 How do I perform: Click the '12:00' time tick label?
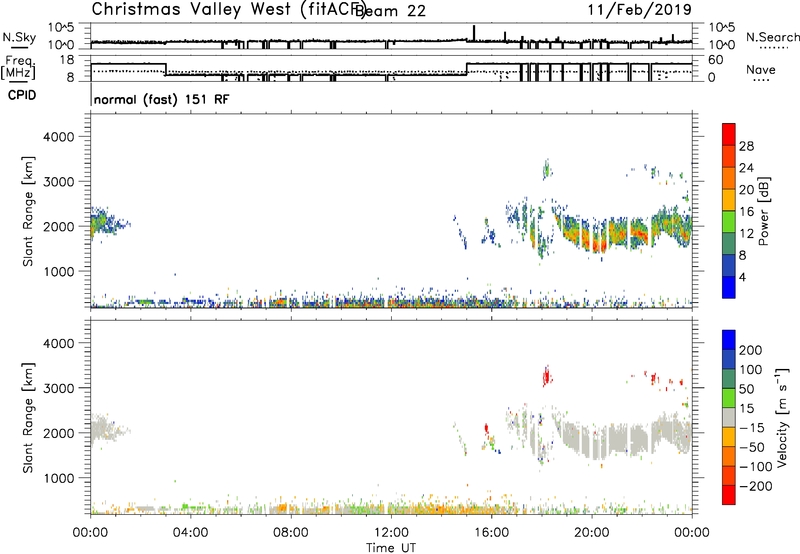click(x=391, y=533)
